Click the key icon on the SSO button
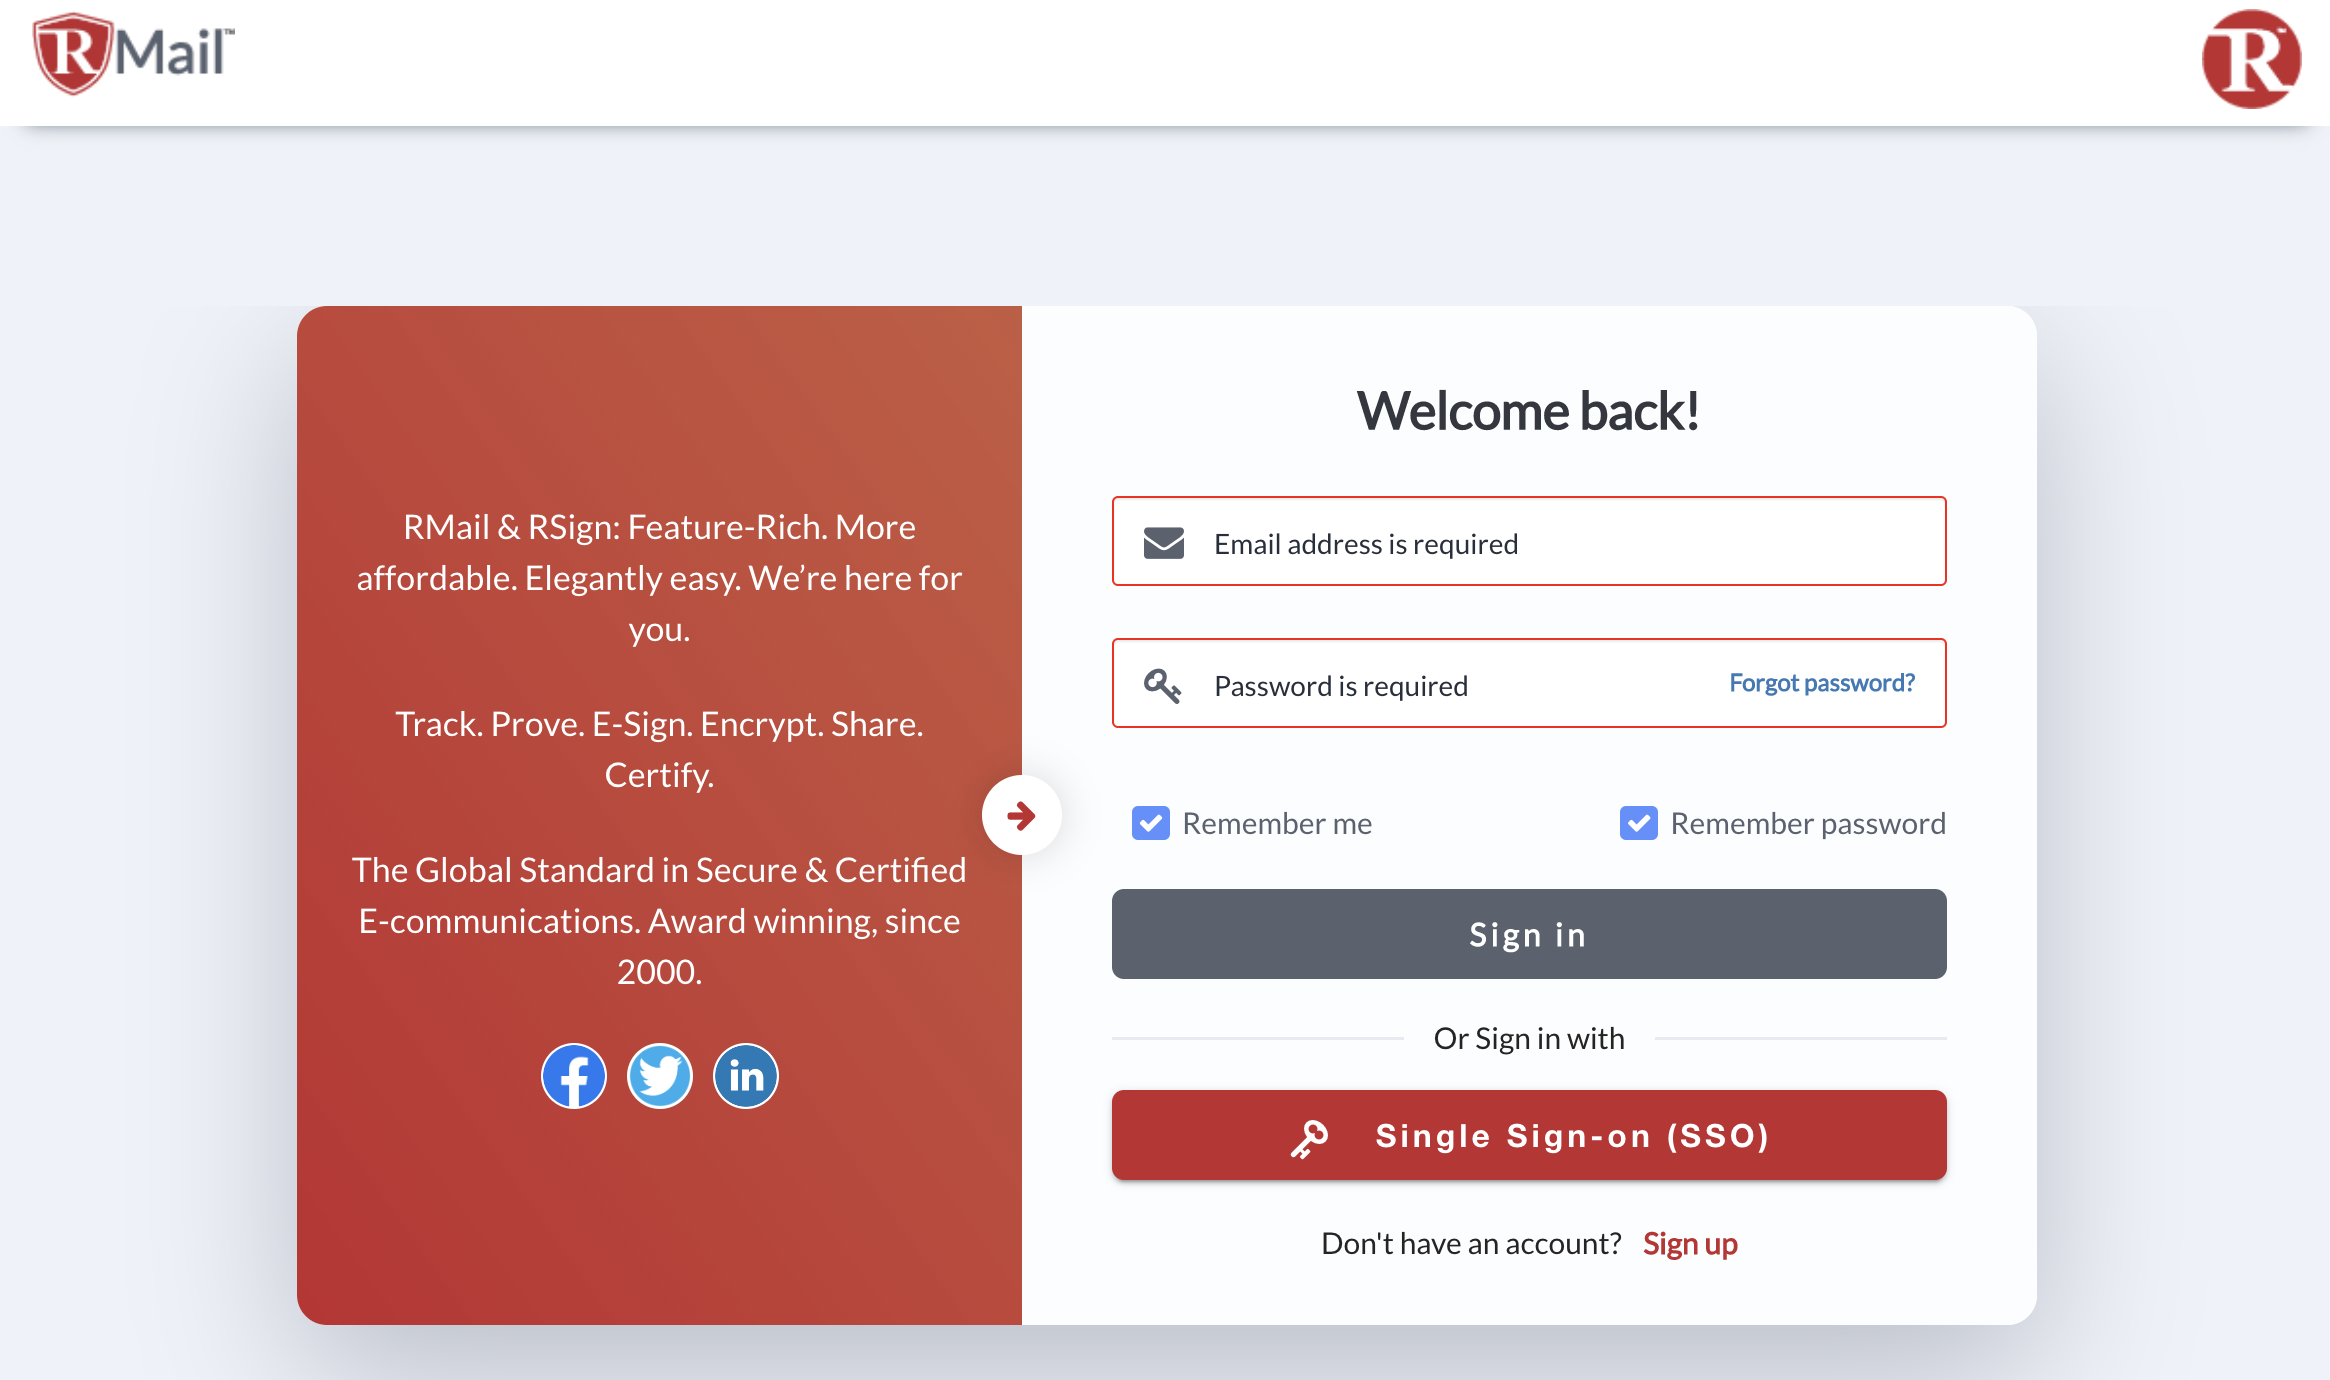The width and height of the screenshot is (2330, 1380). 1309,1138
